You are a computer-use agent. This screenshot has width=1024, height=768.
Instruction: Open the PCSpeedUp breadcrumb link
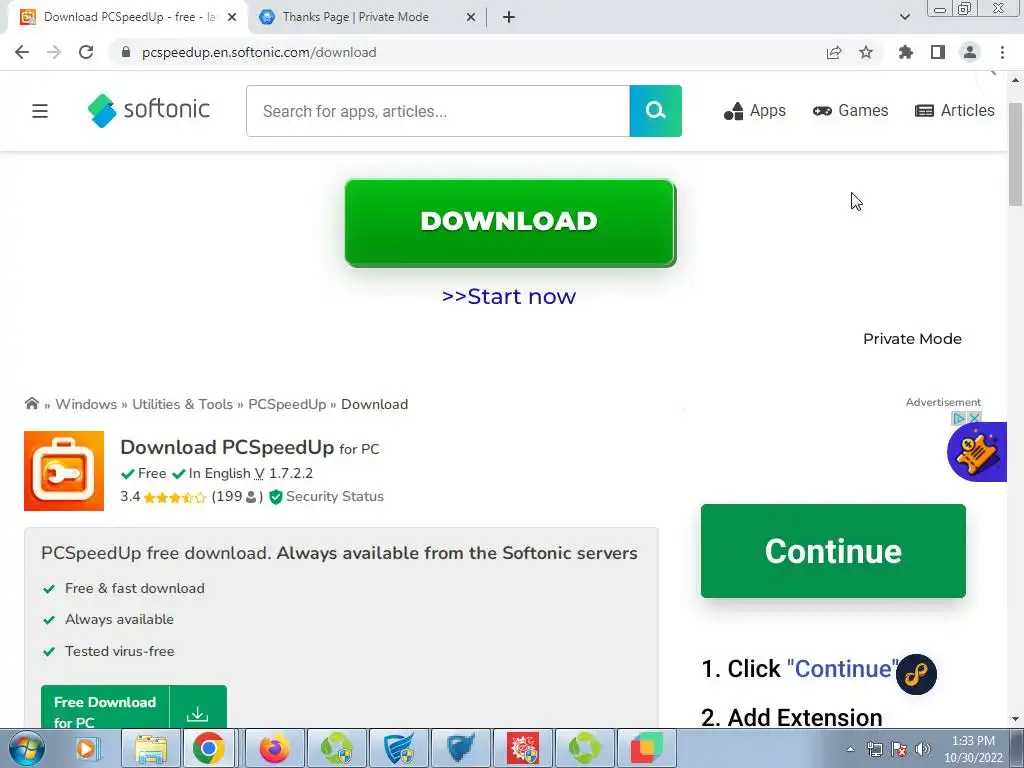point(287,404)
